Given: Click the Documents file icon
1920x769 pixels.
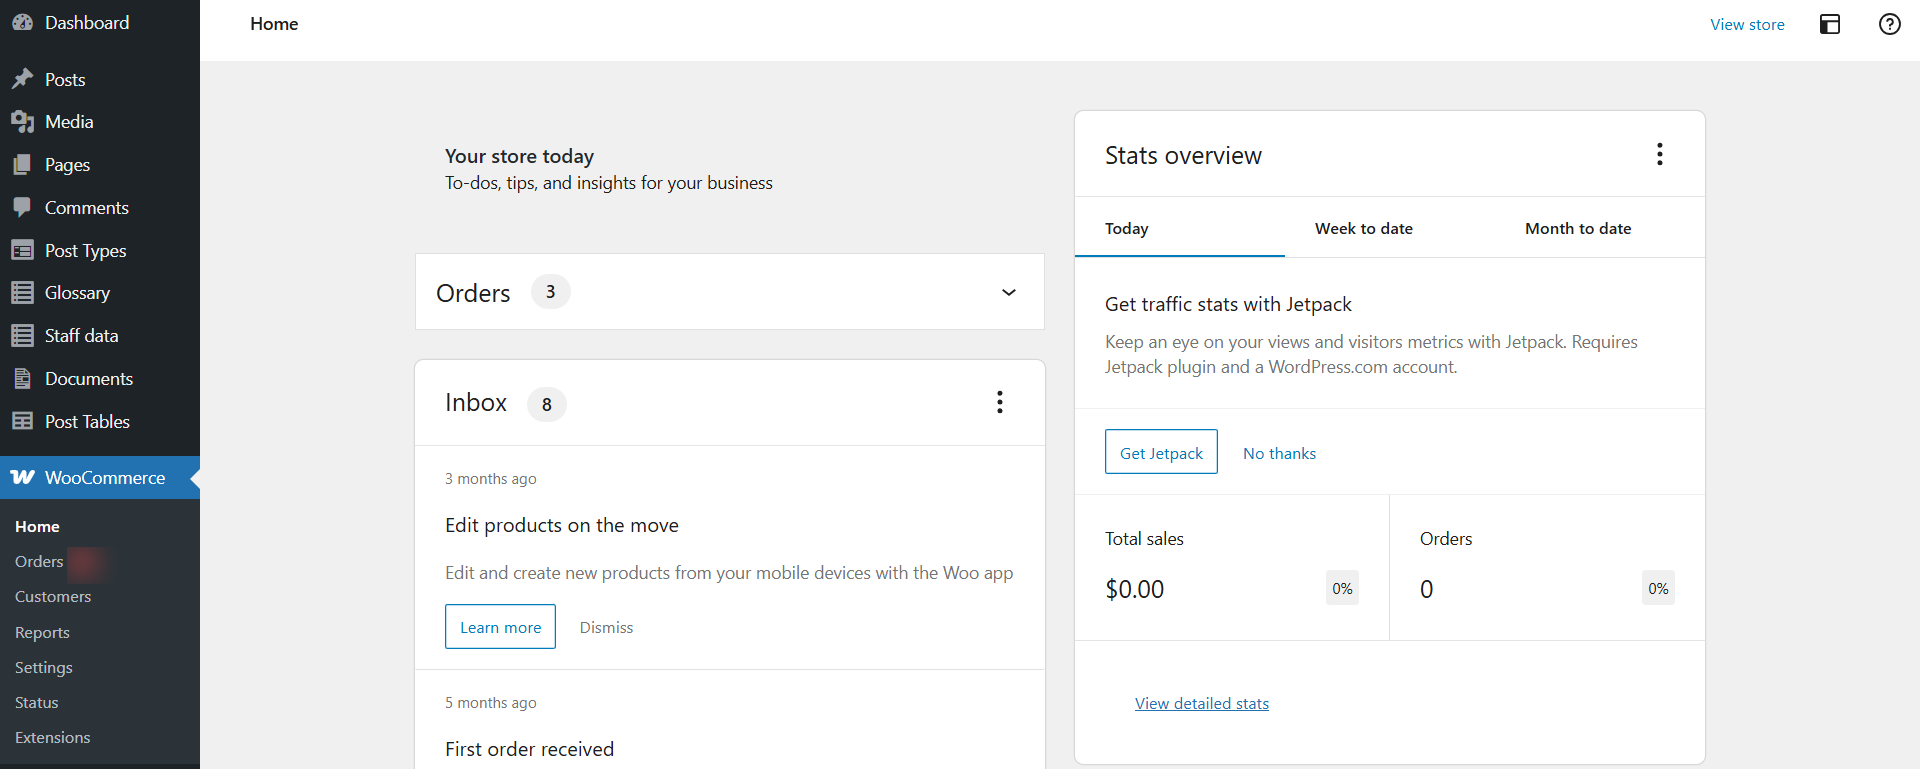Looking at the screenshot, I should point(22,379).
